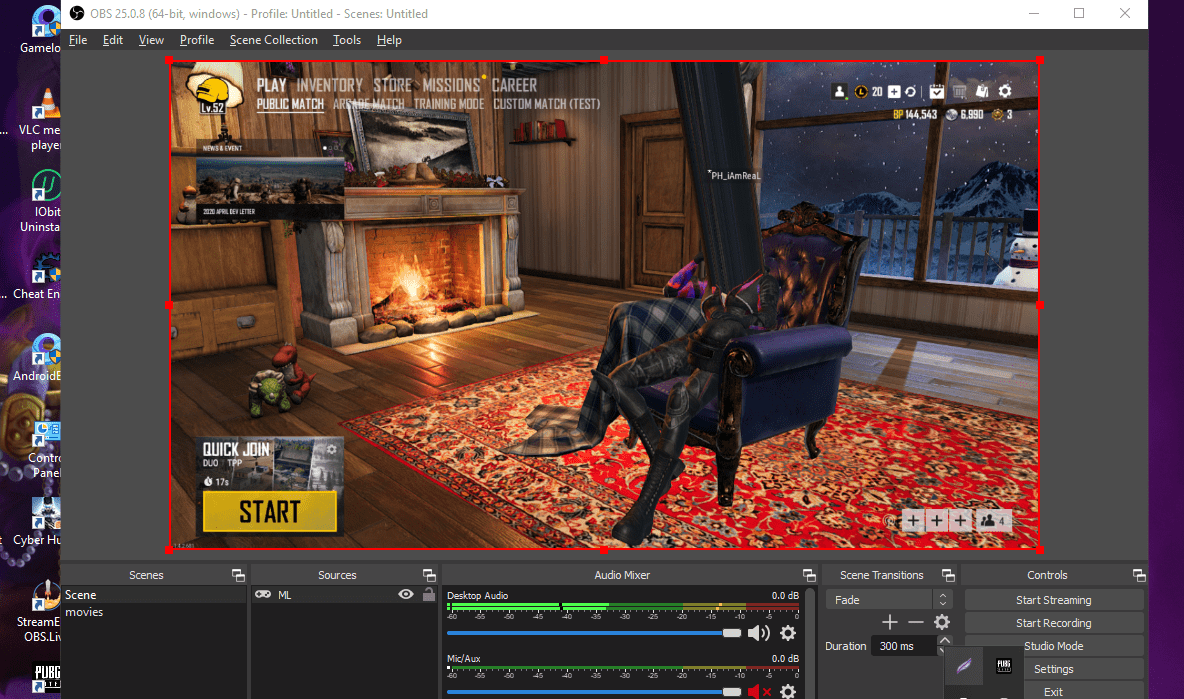Click the friends profile icon in preview
The height and width of the screenshot is (699, 1184).
[x=839, y=91]
